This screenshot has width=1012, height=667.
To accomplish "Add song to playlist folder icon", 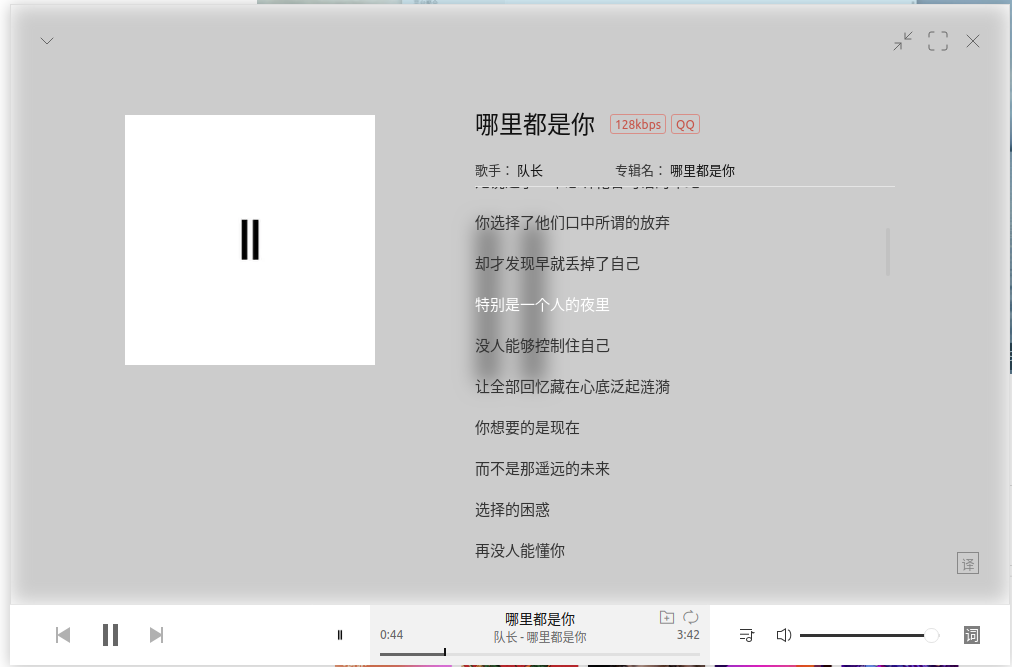I will (x=667, y=618).
